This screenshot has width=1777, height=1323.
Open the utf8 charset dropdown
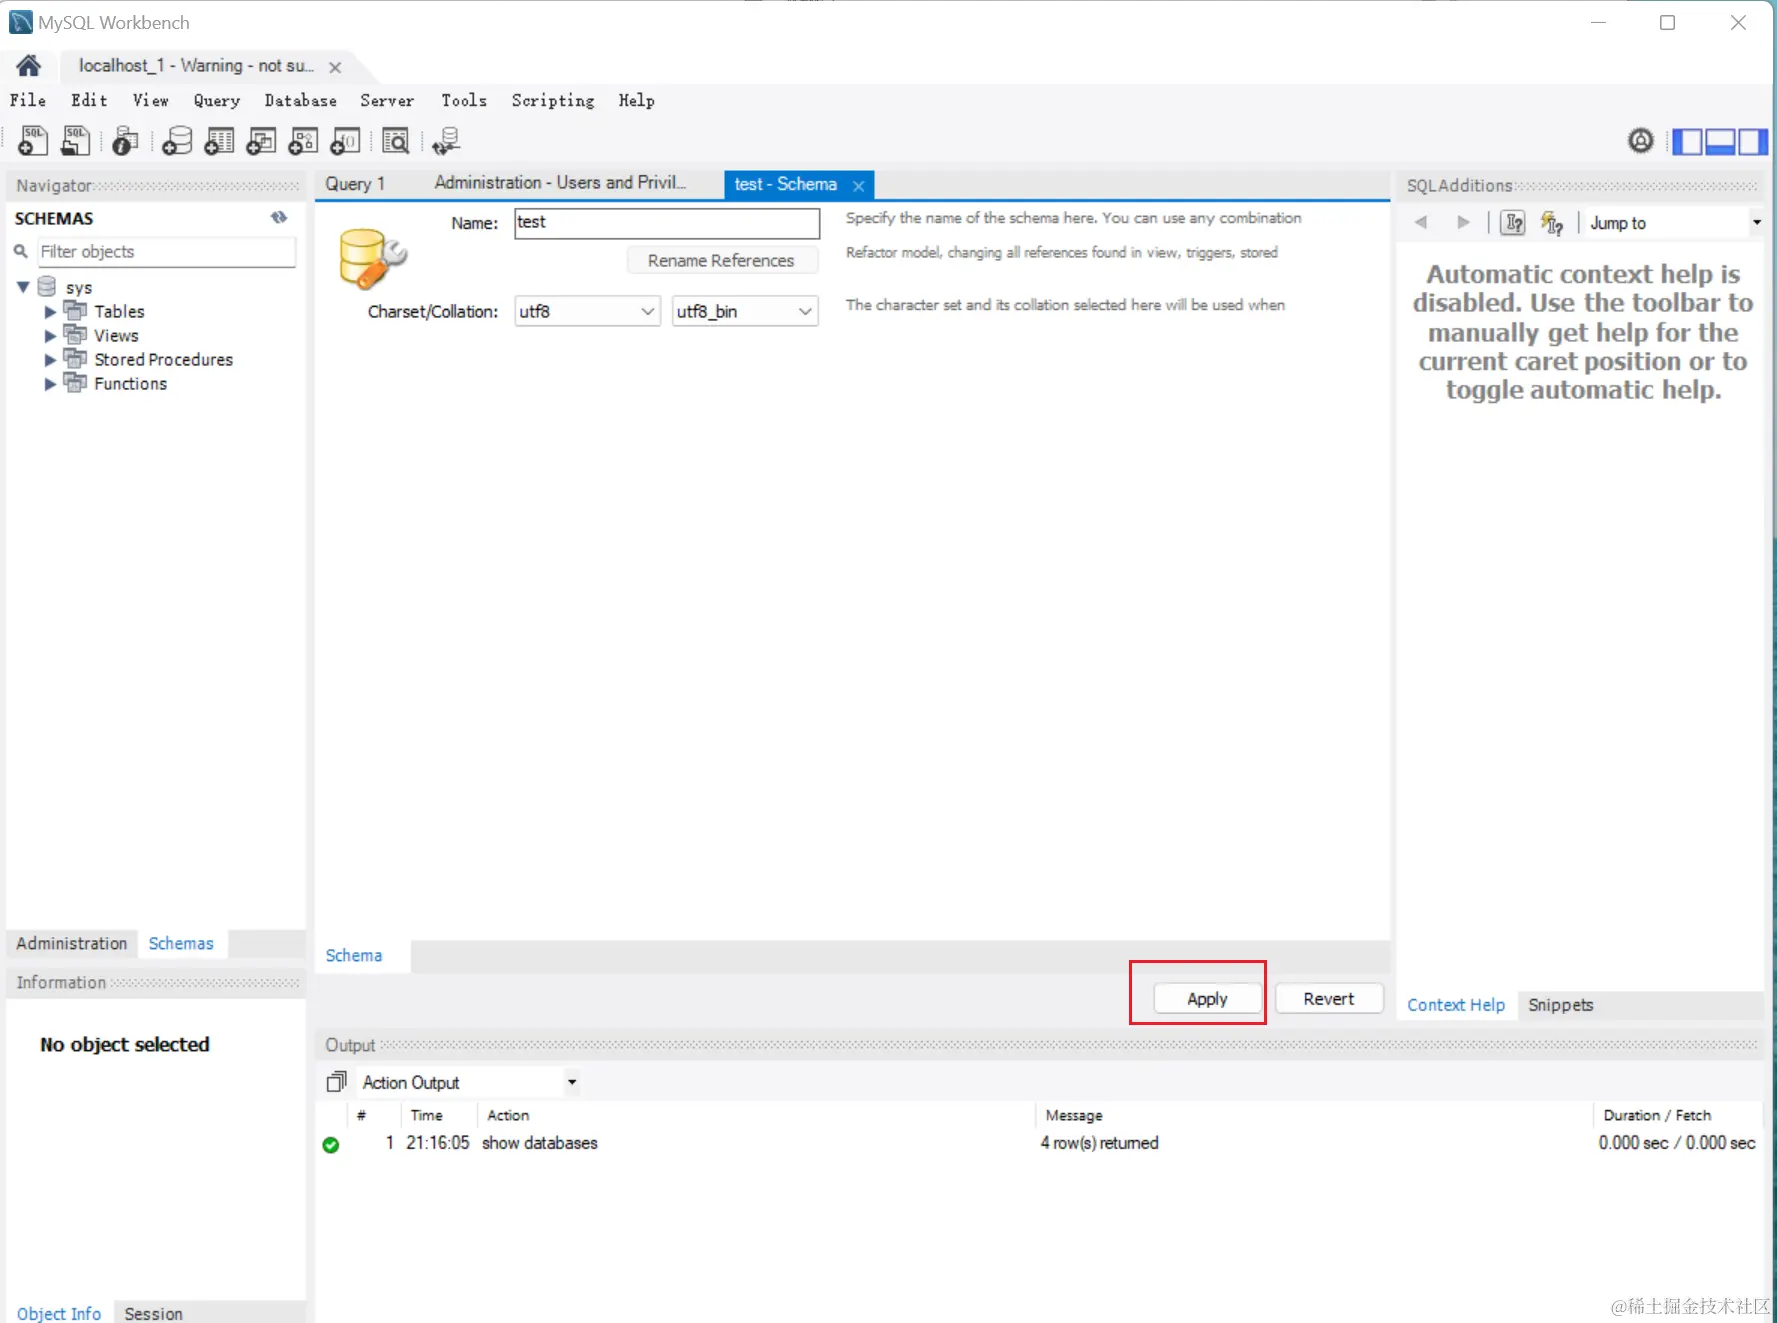click(587, 311)
